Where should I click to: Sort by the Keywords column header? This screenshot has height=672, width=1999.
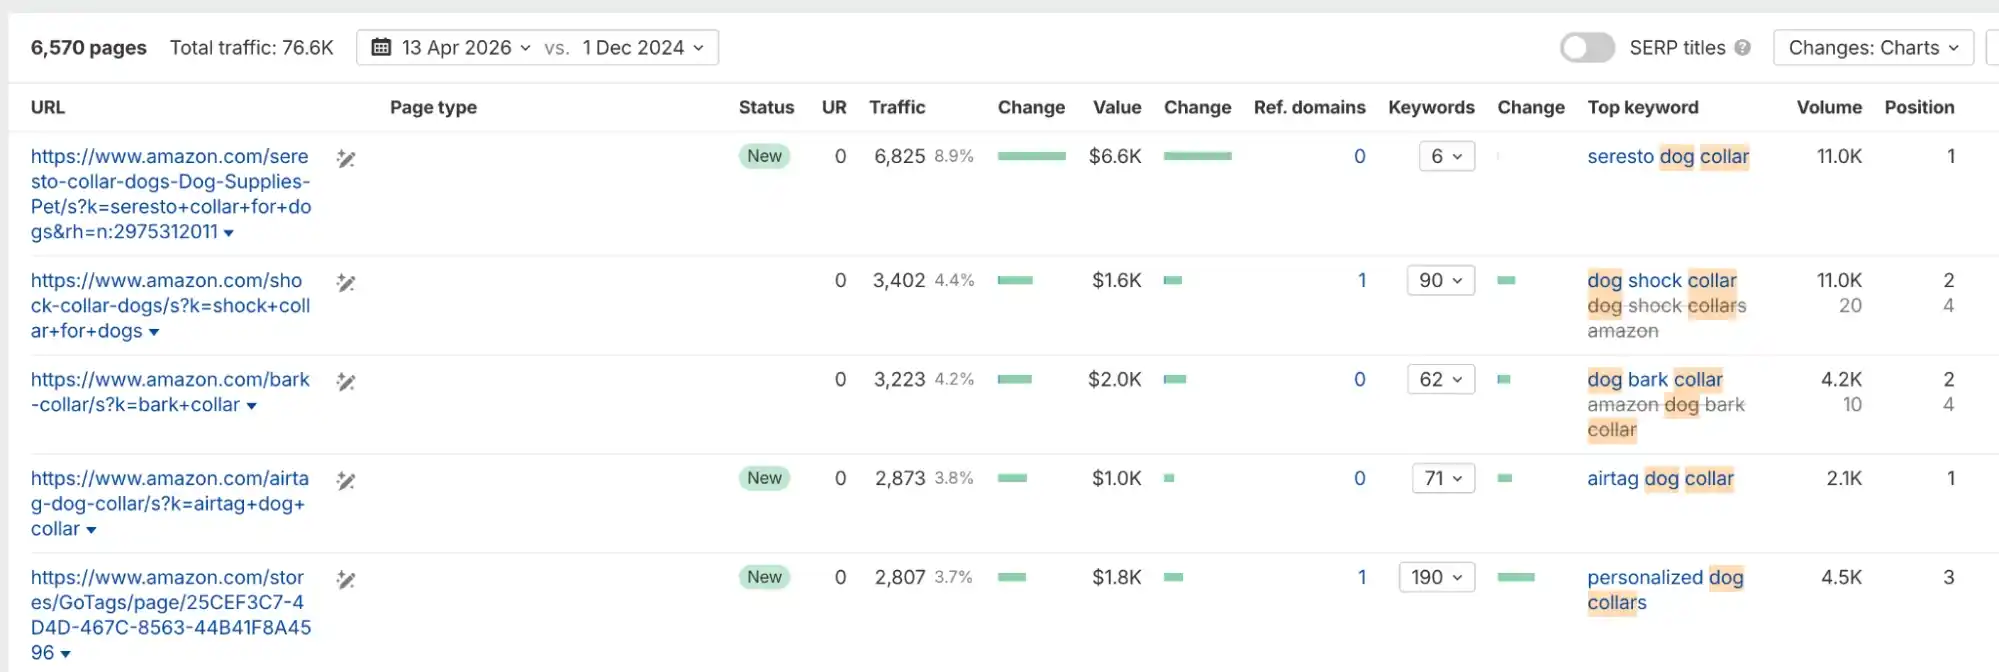[1431, 107]
